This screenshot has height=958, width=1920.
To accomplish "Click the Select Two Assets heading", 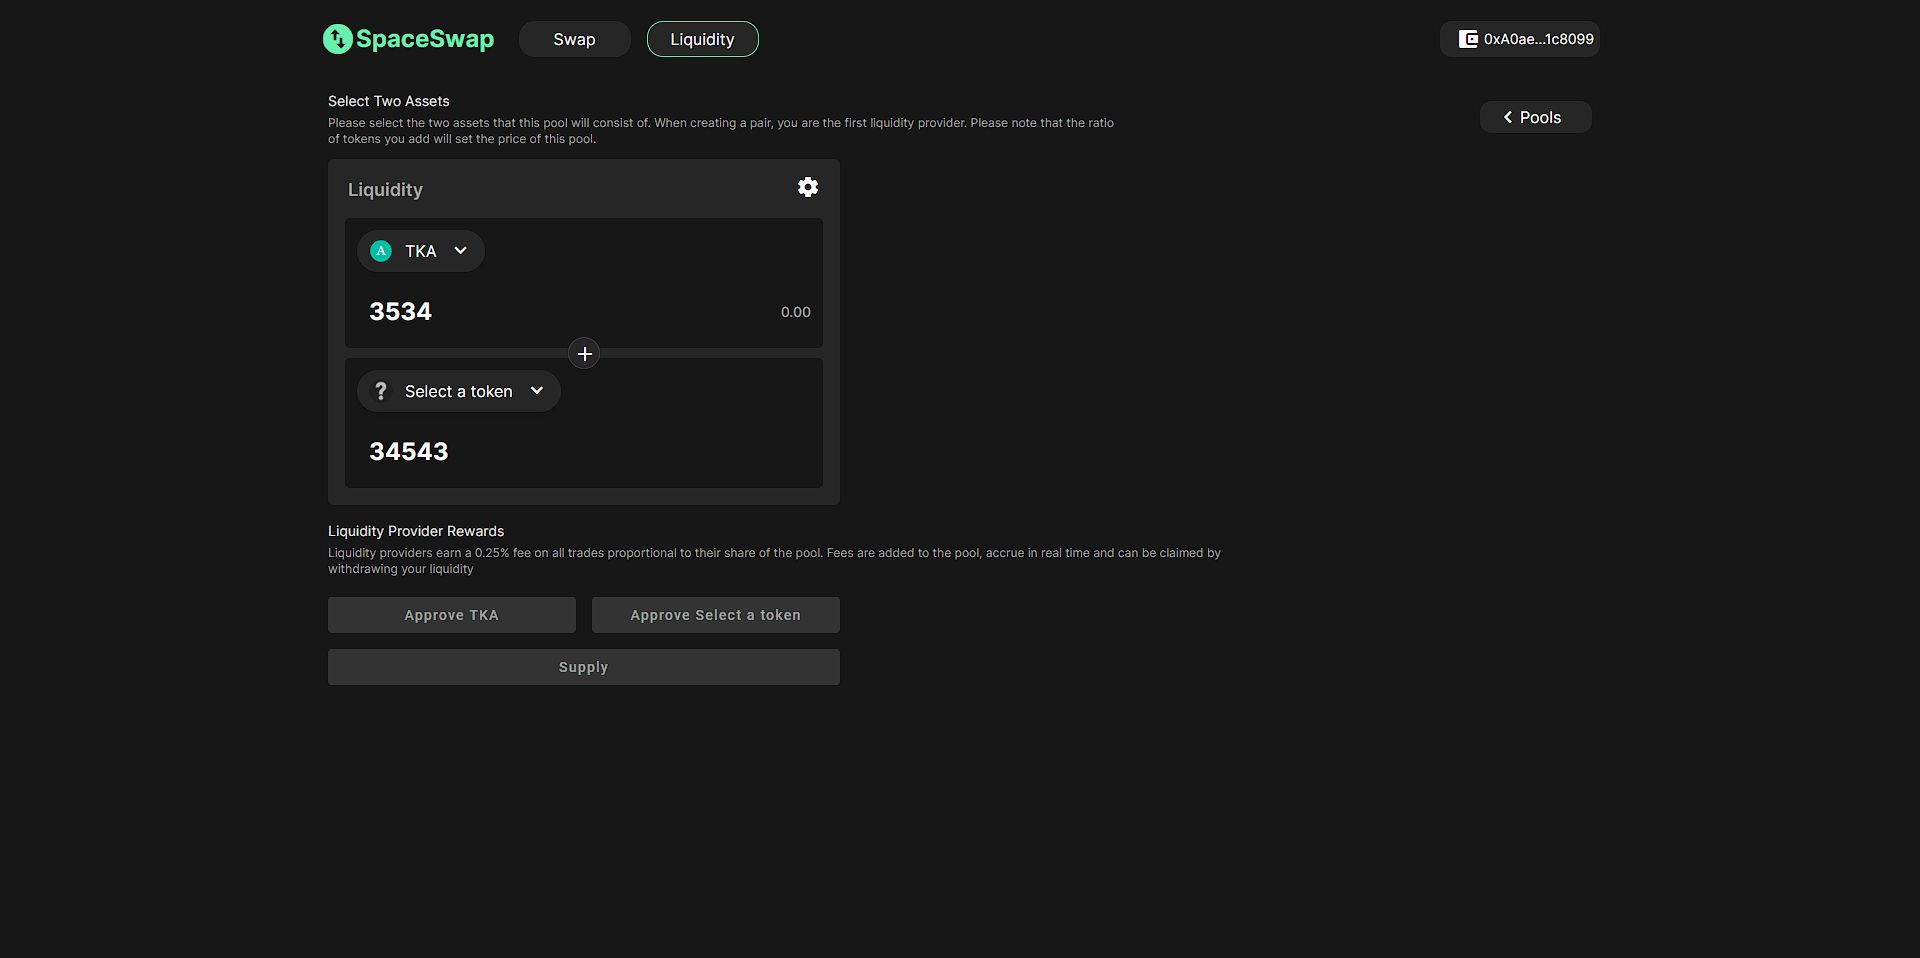I will tap(389, 101).
